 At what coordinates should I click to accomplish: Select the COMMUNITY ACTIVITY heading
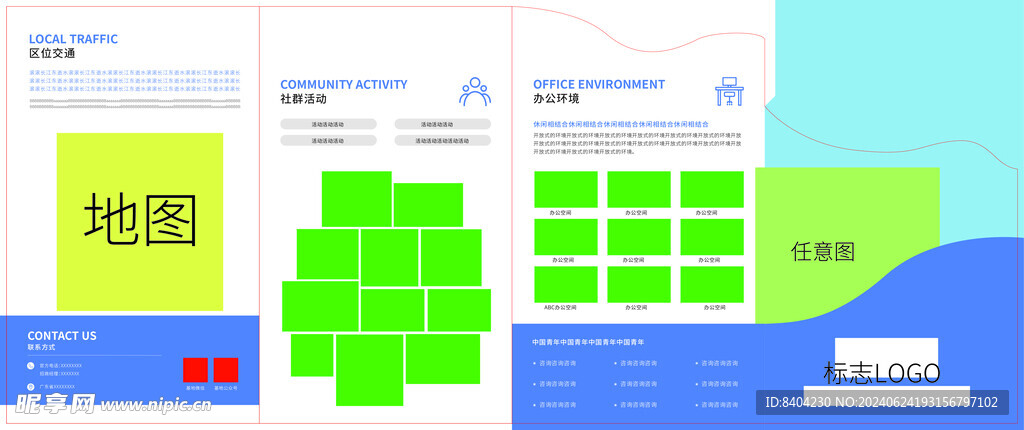[343, 85]
